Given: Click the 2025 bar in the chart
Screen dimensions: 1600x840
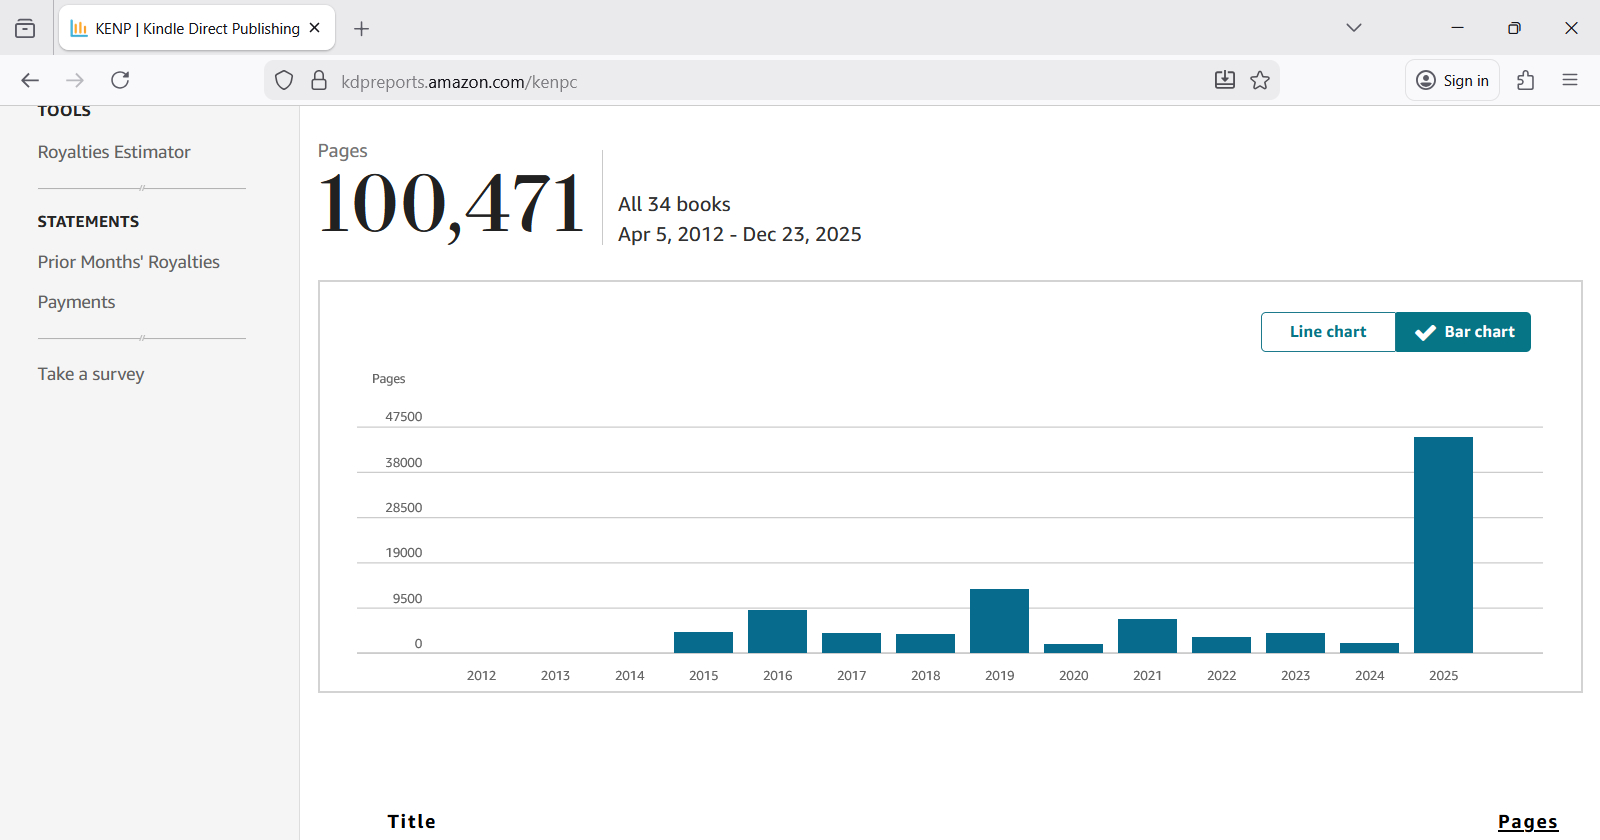Looking at the screenshot, I should 1443,545.
